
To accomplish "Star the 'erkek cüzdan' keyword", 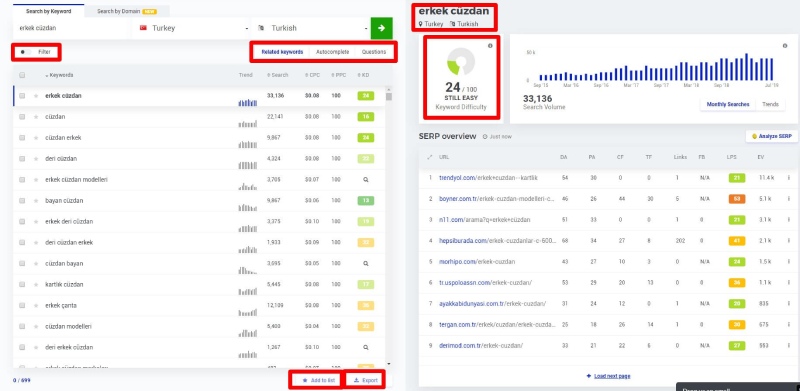I will 36,96.
